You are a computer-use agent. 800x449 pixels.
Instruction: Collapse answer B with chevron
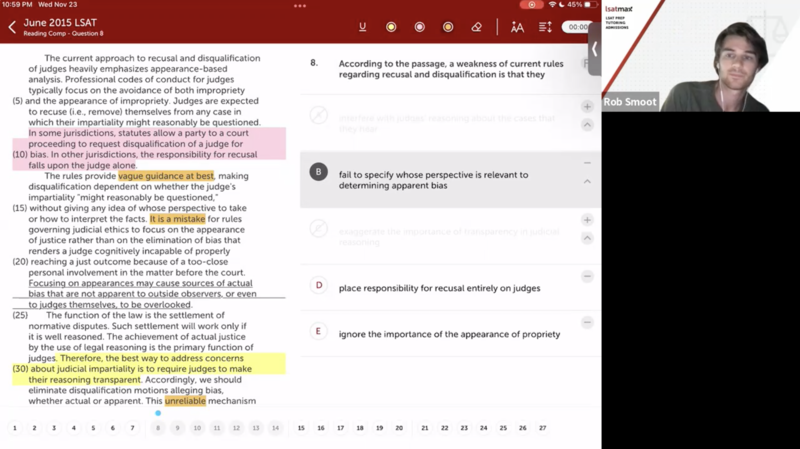click(587, 182)
